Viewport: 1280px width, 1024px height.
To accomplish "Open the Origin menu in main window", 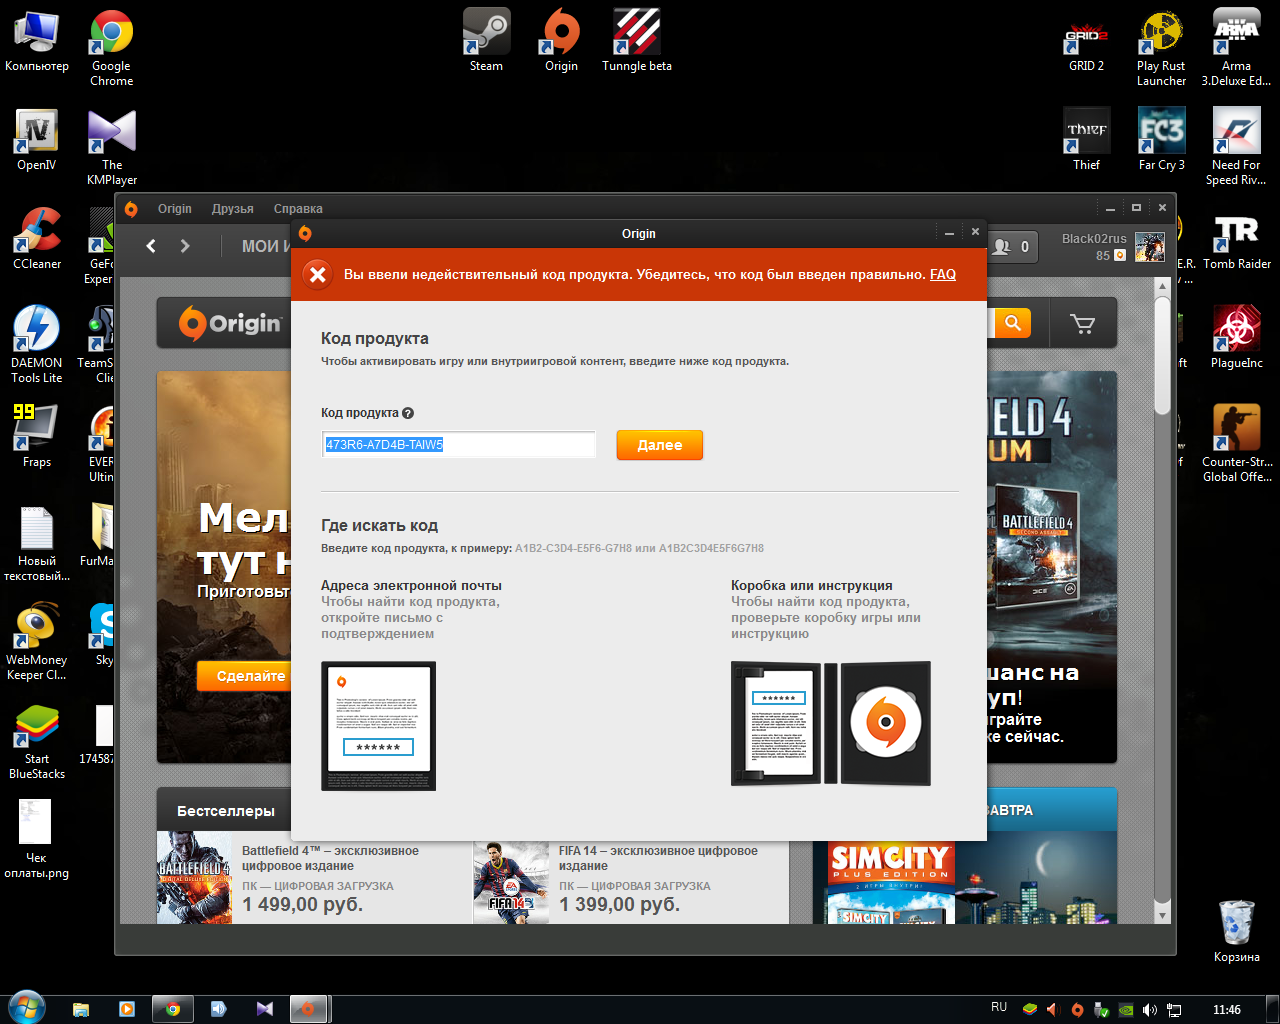I will 174,209.
